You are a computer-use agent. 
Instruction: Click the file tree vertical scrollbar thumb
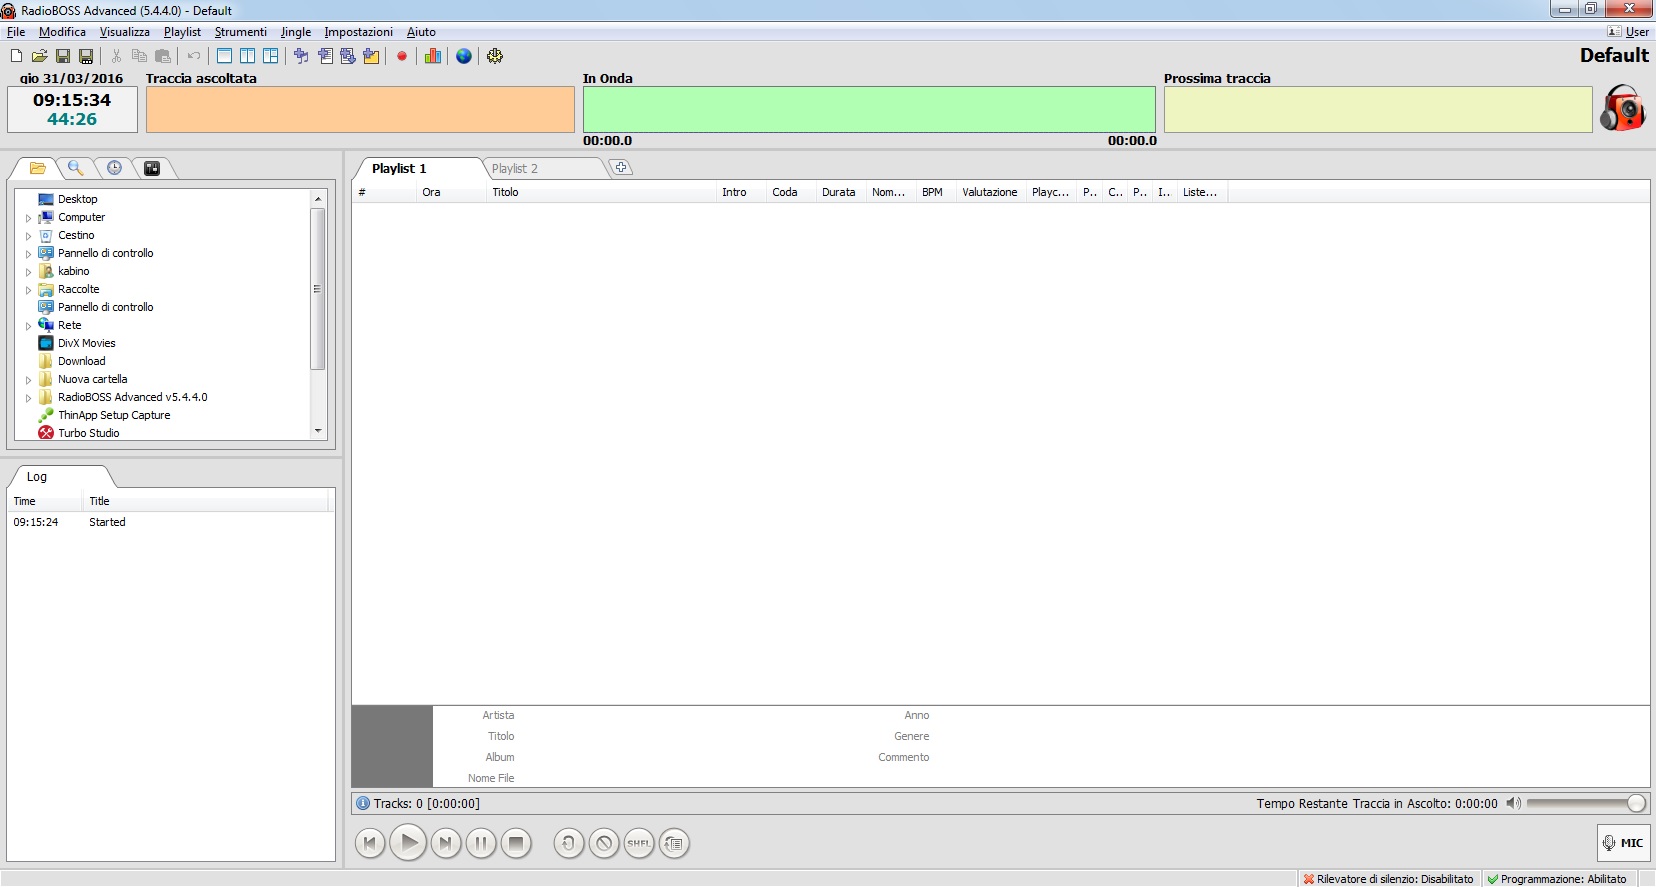pyautogui.click(x=318, y=289)
